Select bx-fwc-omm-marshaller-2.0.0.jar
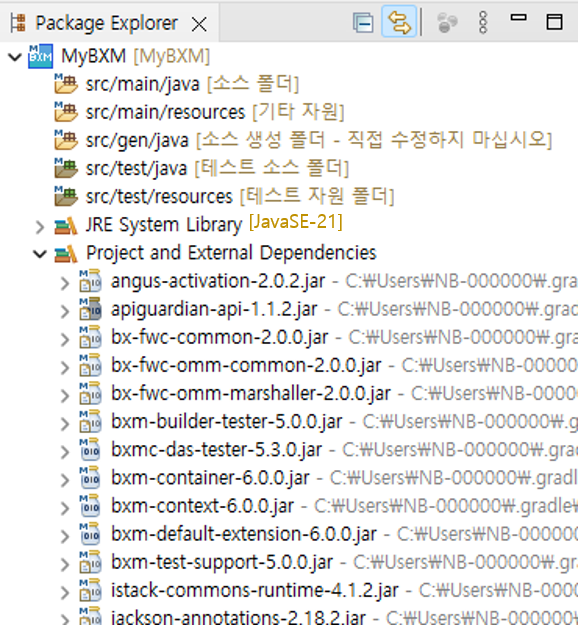The image size is (578, 625). pyautogui.click(x=251, y=393)
